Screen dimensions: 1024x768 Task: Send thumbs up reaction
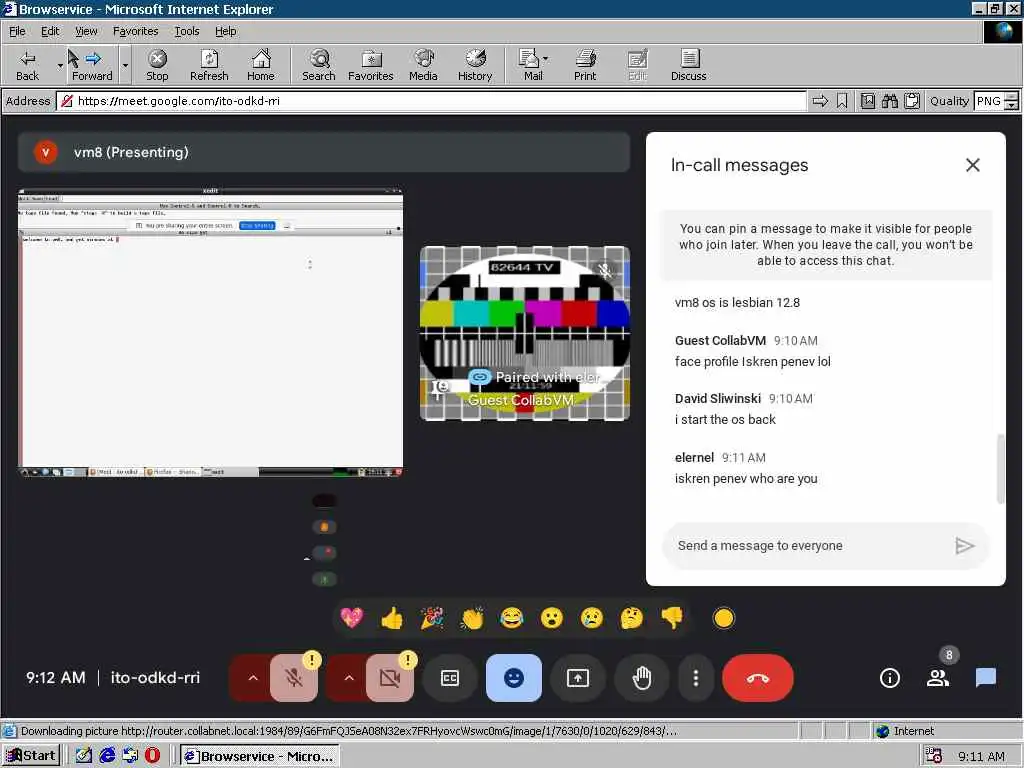(392, 618)
